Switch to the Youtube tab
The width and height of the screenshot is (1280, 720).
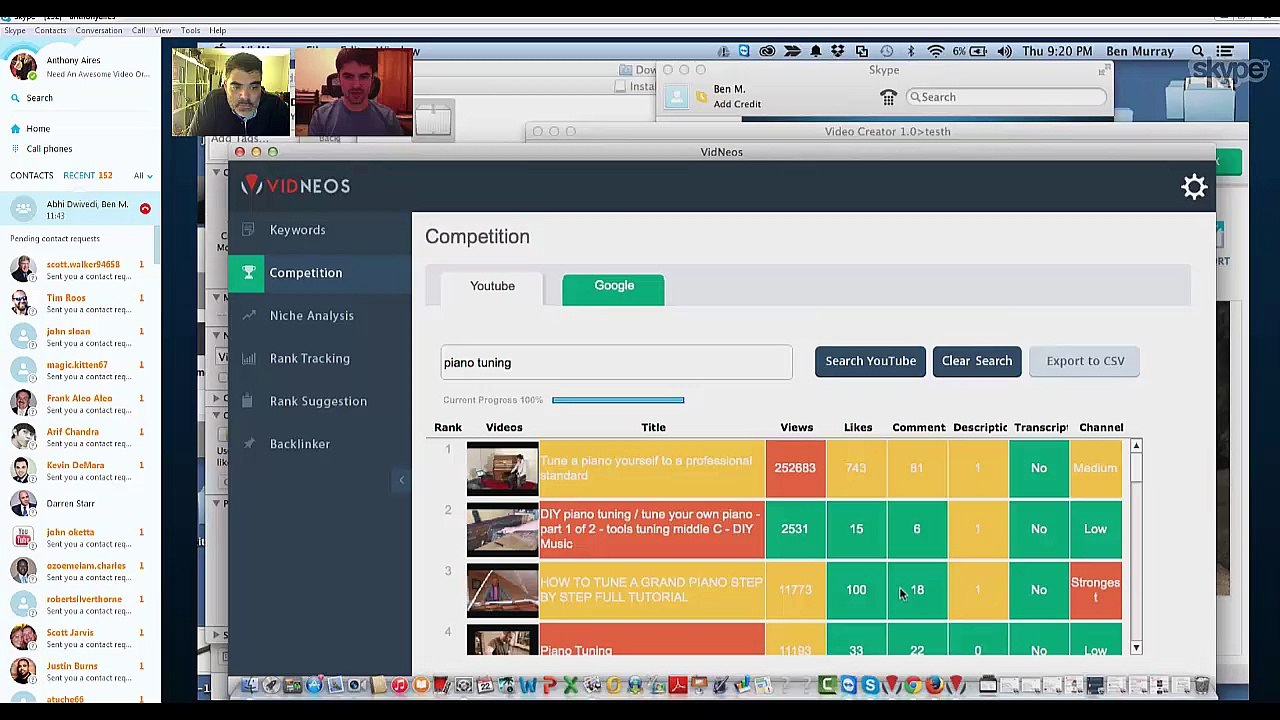tap(492, 286)
